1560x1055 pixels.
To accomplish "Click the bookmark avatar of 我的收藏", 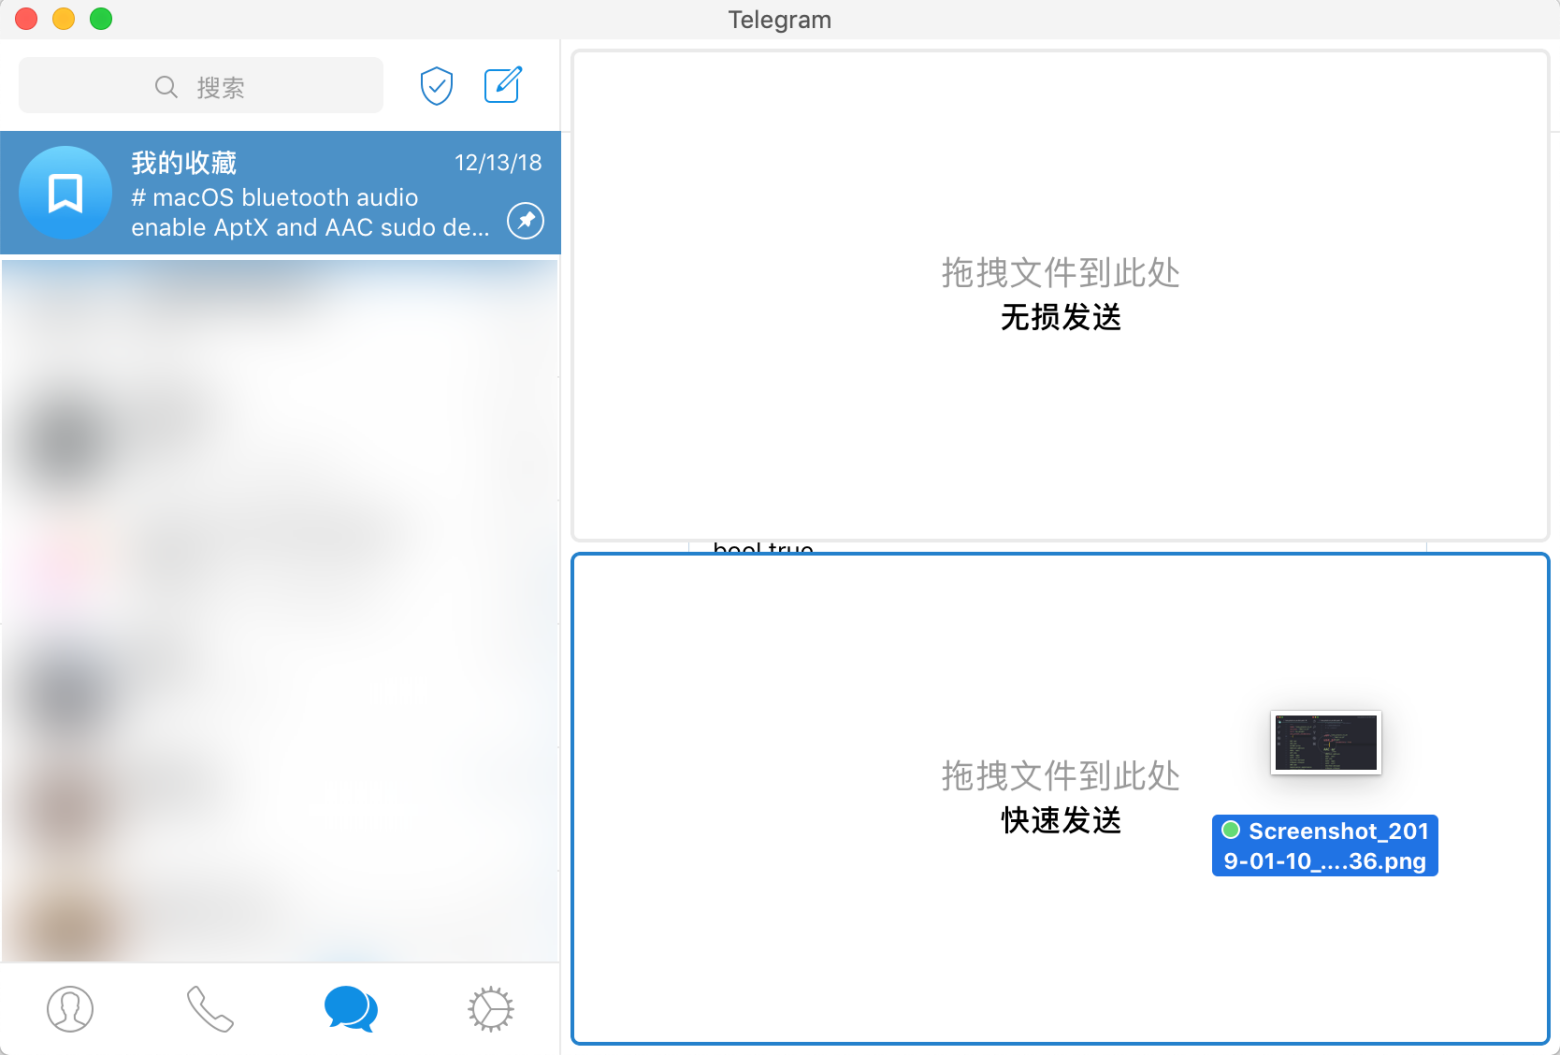I will pyautogui.click(x=66, y=193).
